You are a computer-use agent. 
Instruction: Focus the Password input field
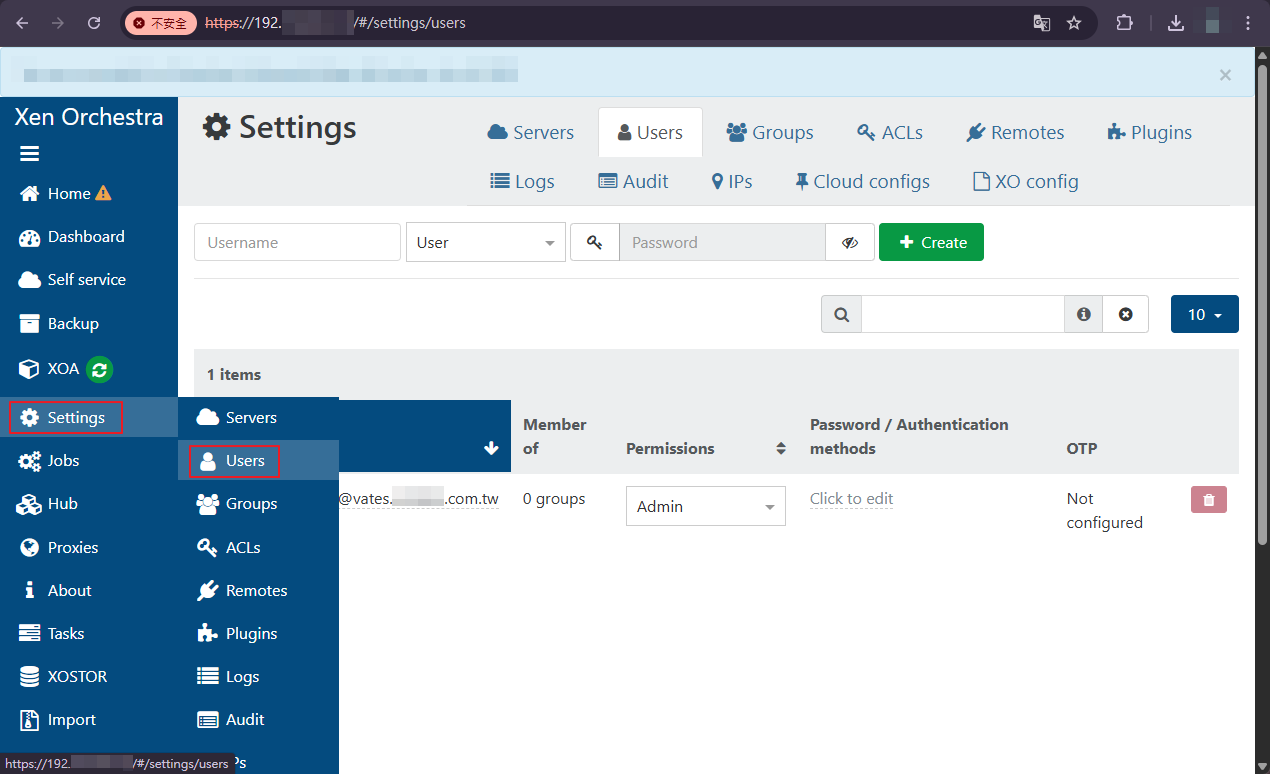pyautogui.click(x=722, y=242)
